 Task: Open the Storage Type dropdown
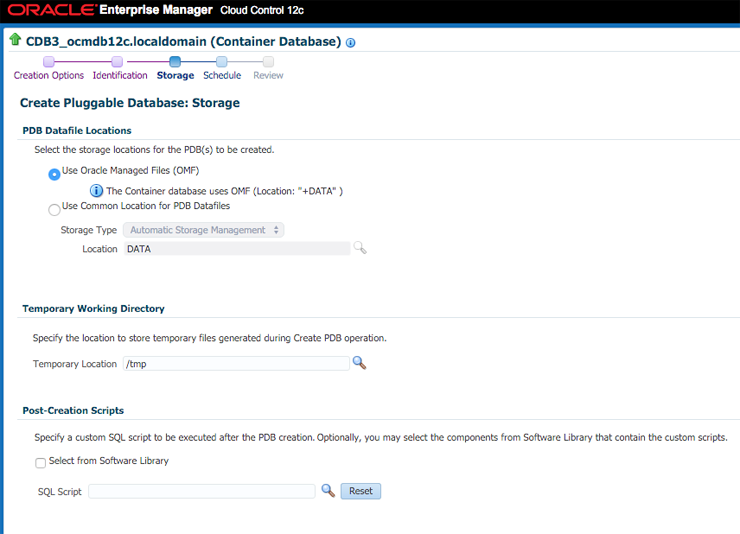tap(203, 230)
